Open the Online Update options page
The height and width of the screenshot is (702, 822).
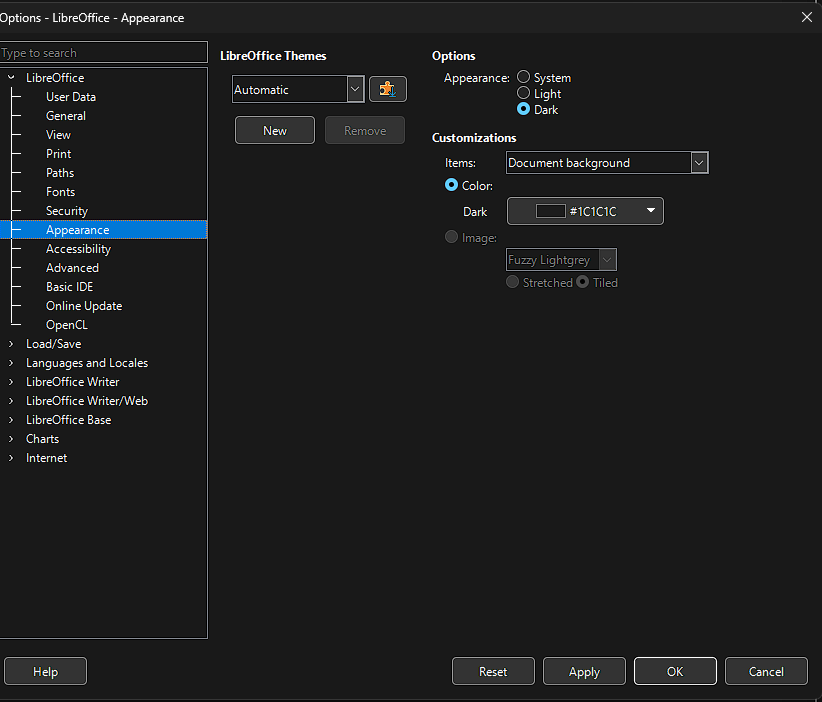[84, 306]
